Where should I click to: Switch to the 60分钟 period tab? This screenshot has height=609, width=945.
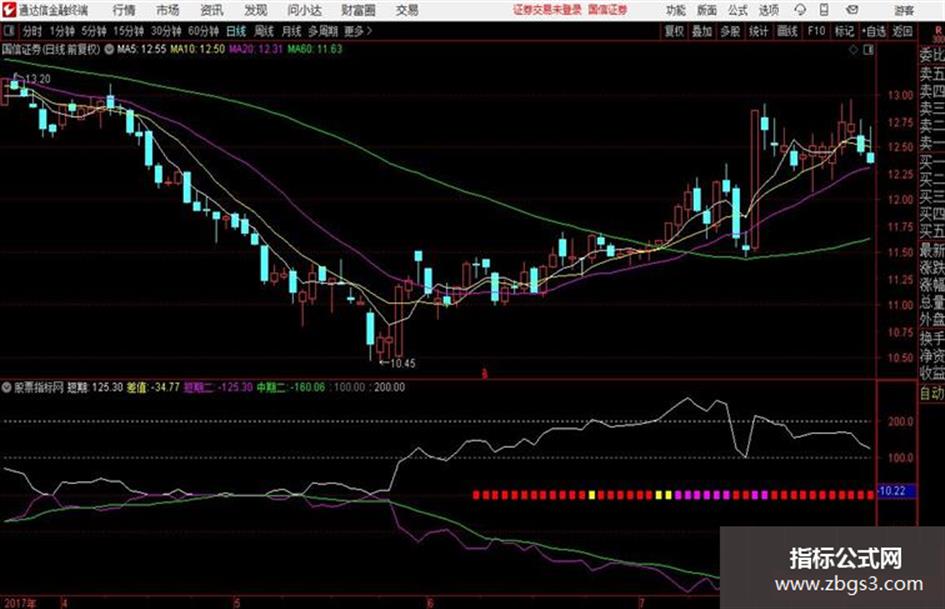click(204, 31)
